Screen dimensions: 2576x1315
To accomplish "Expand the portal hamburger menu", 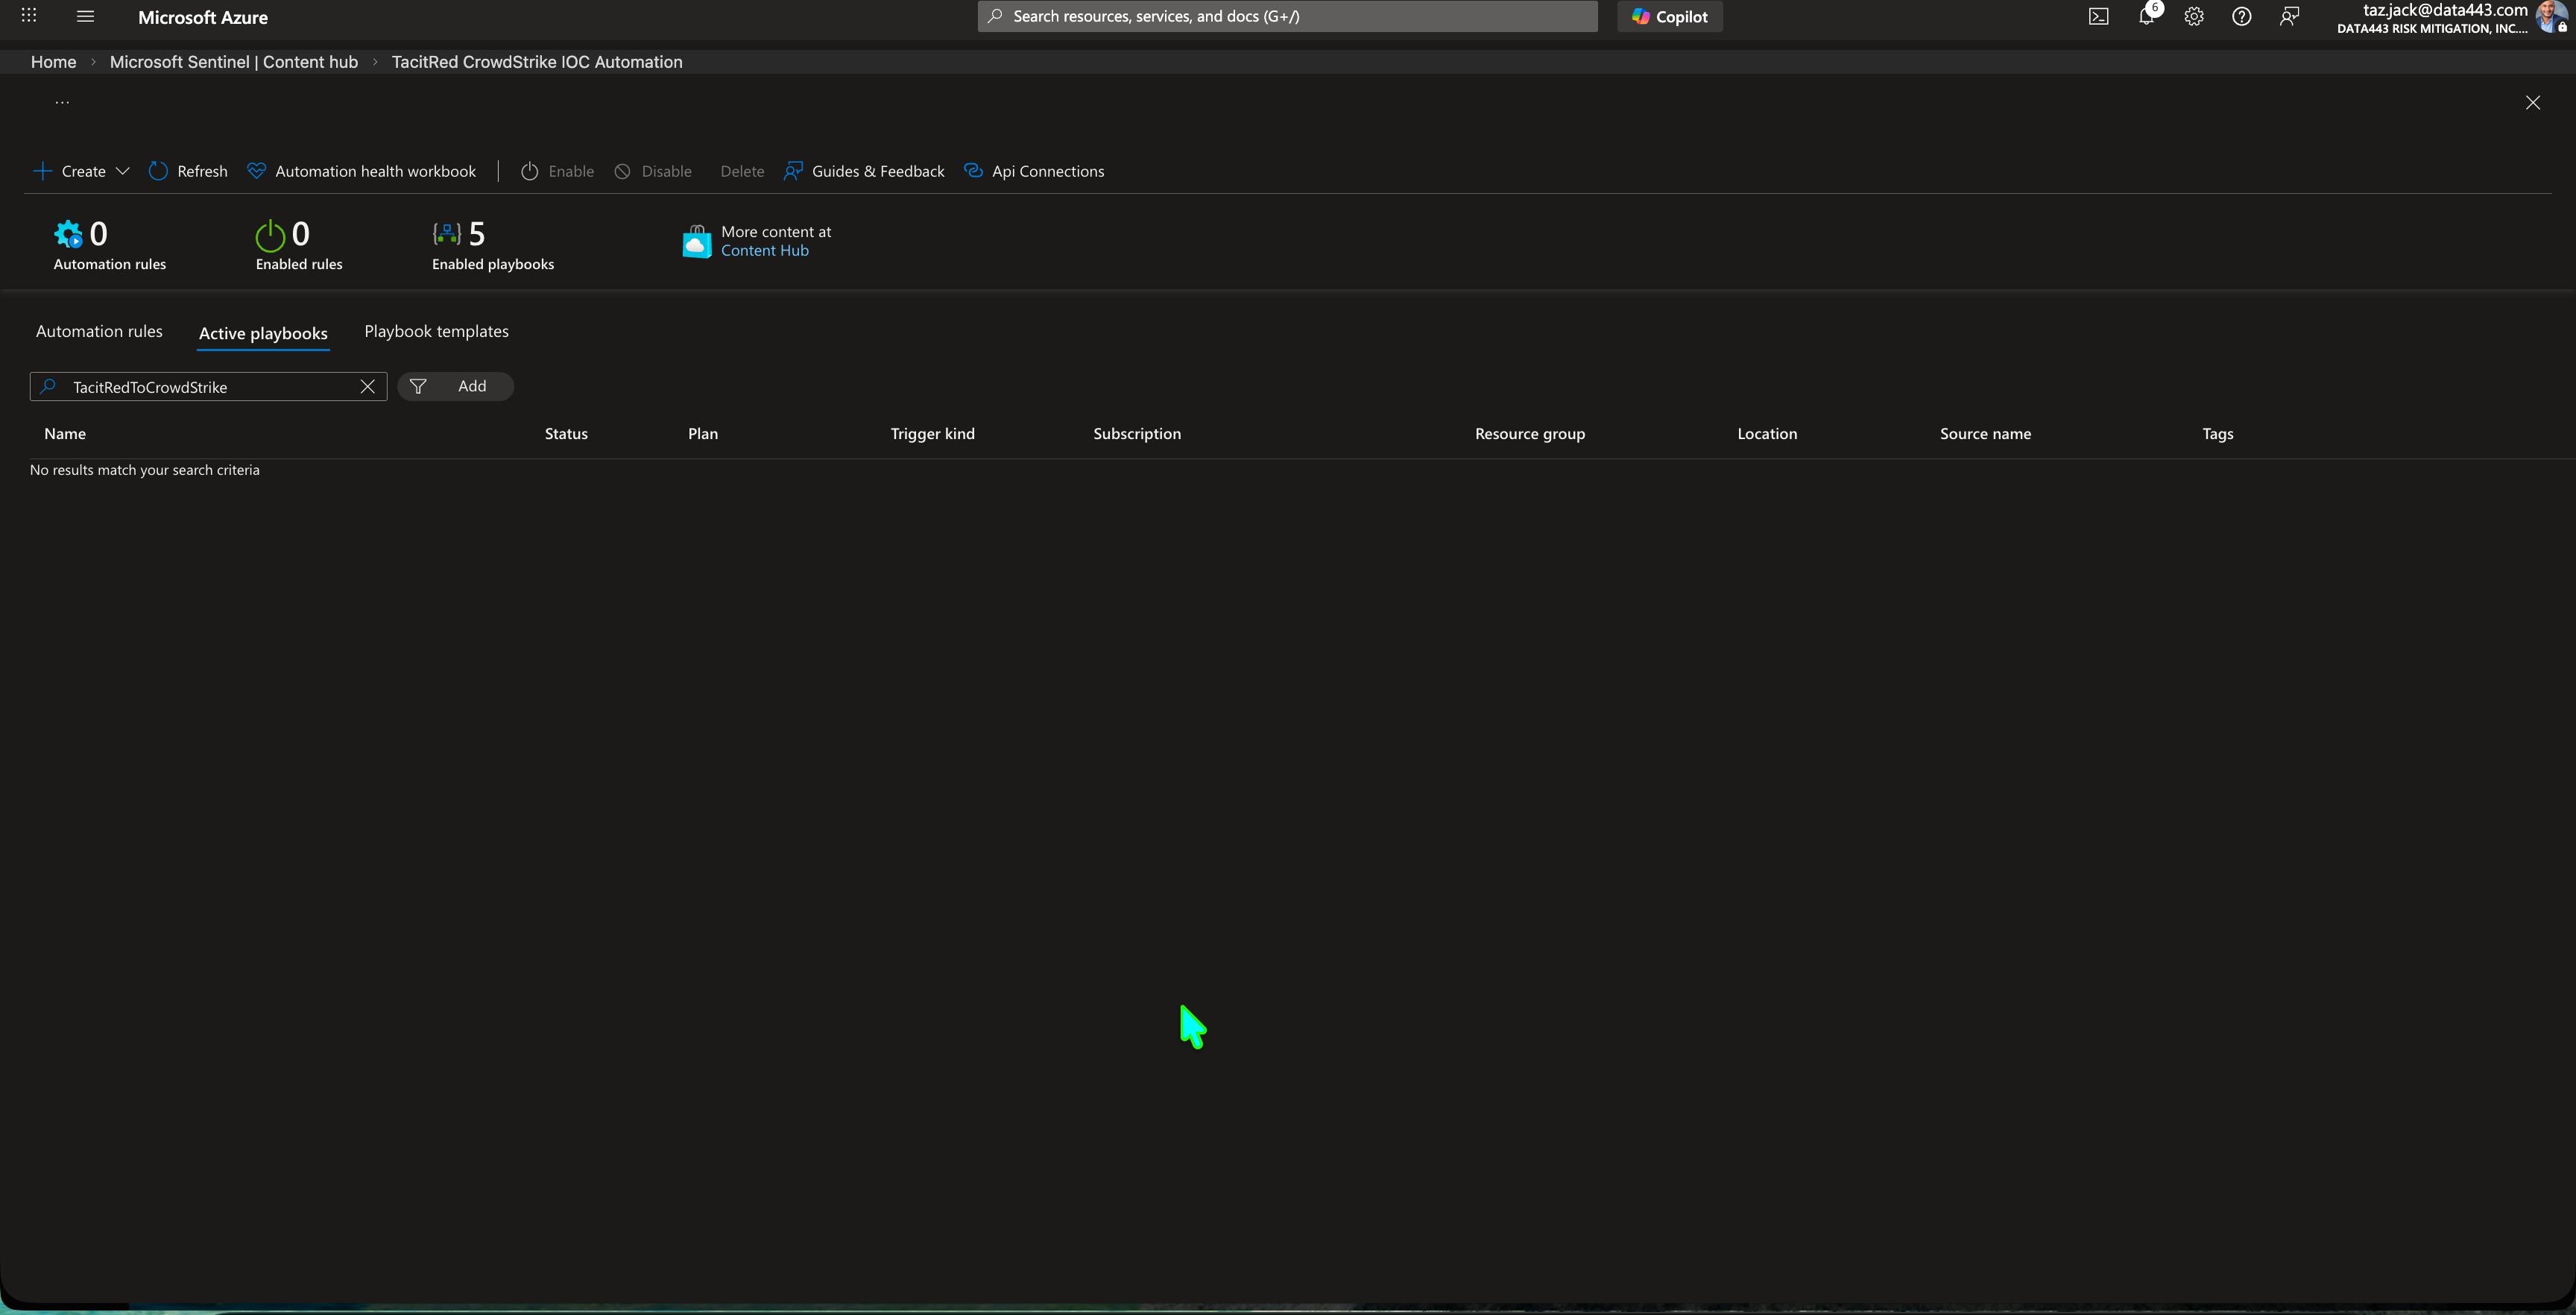I will 84,16.
